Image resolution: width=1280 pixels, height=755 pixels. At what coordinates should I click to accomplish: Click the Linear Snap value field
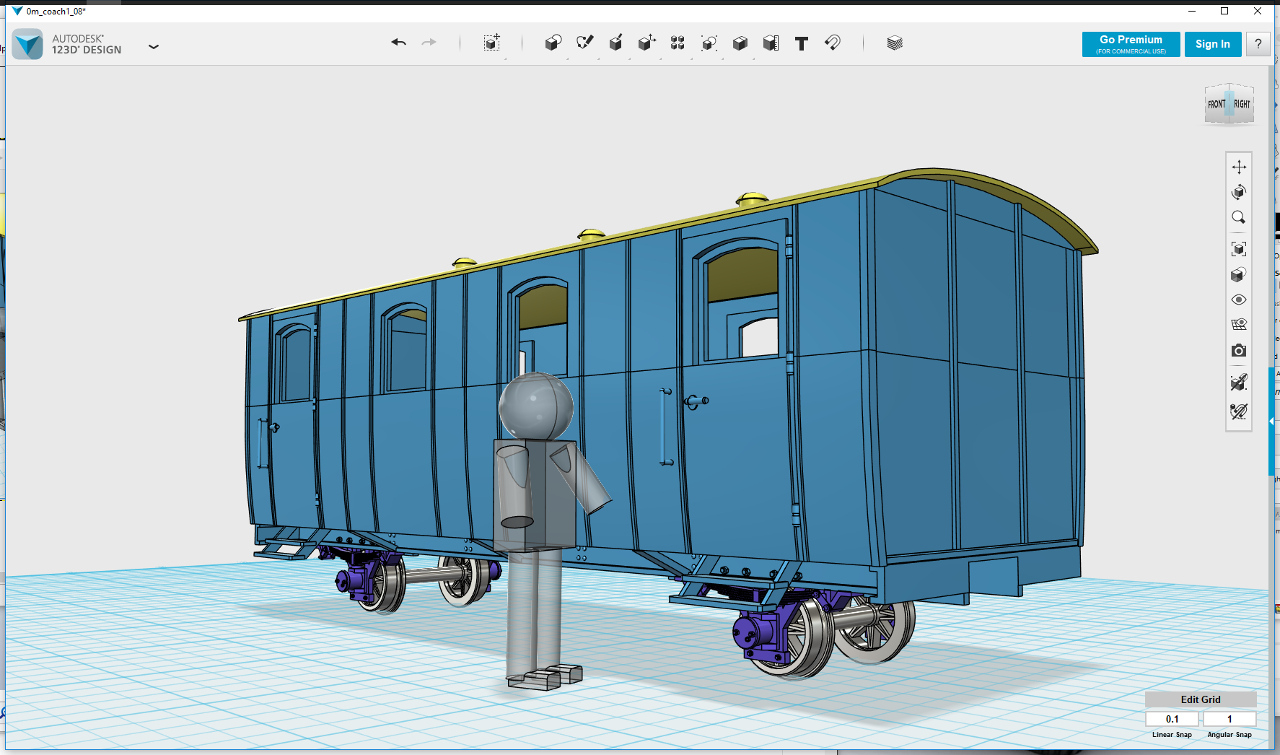point(1172,719)
